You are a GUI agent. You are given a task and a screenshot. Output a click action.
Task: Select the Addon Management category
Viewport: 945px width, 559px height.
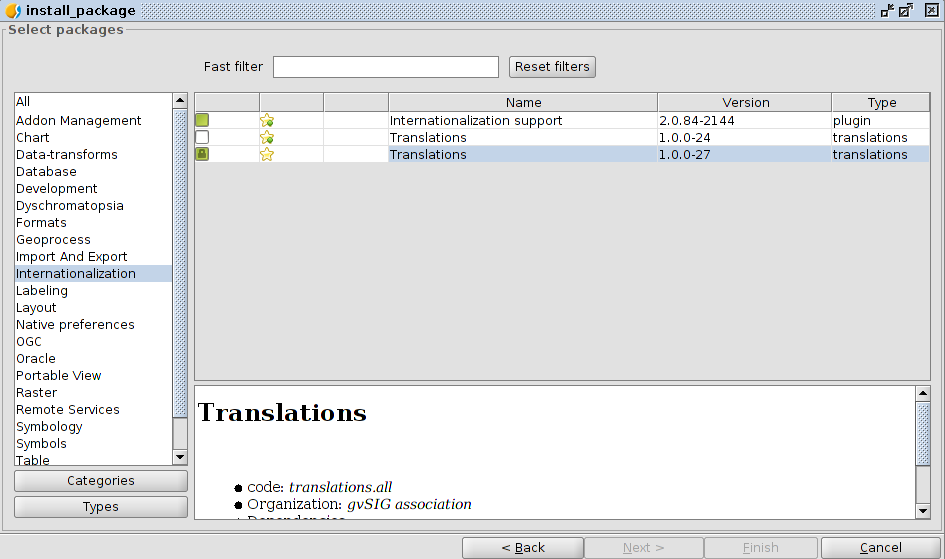[x=78, y=121]
